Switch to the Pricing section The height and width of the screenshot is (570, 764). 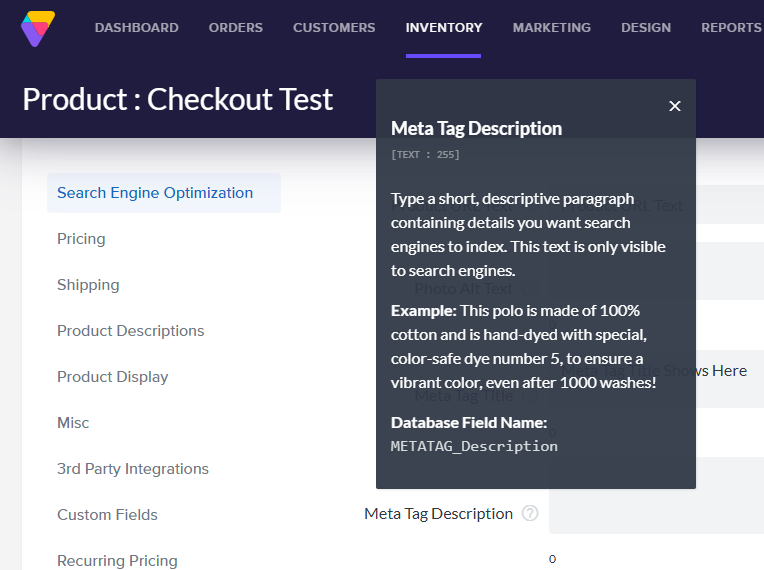click(x=81, y=239)
